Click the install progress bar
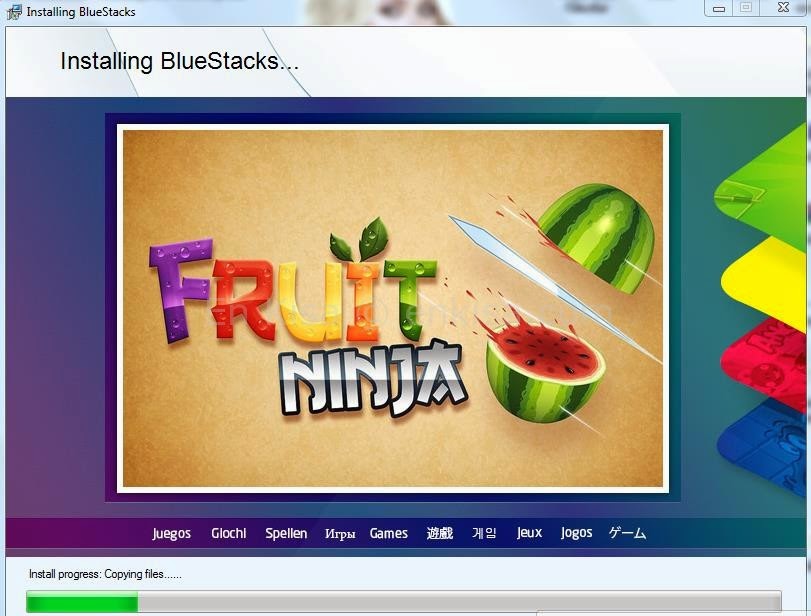The width and height of the screenshot is (811, 616). click(x=403, y=602)
